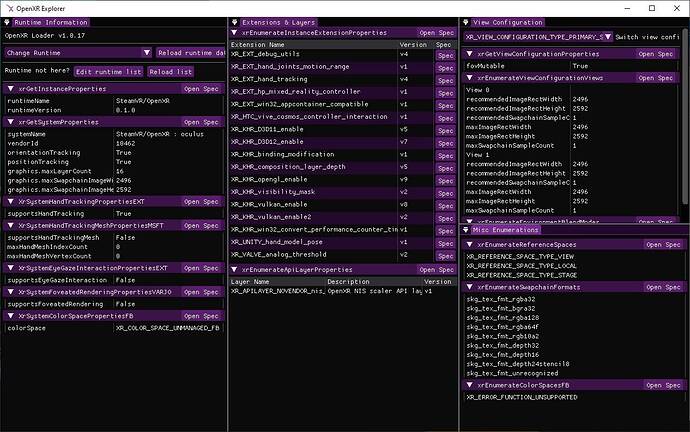Open the Change Runtime dropdown
690x432 pixels.
tap(78, 53)
